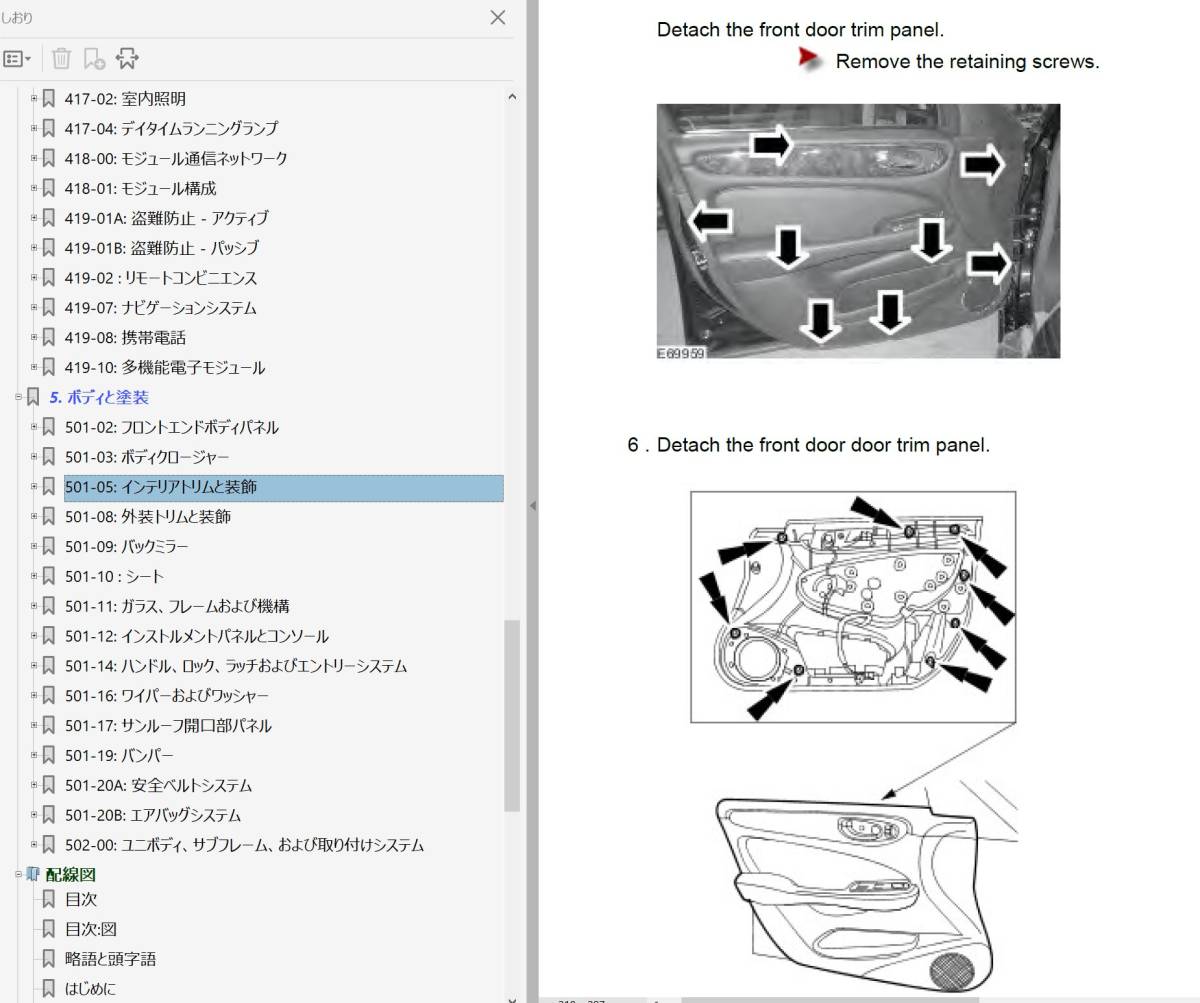The width and height of the screenshot is (1200, 1003).
Task: Open bookmark 501-02: フロントエンドボディパネル
Action: tap(172, 427)
